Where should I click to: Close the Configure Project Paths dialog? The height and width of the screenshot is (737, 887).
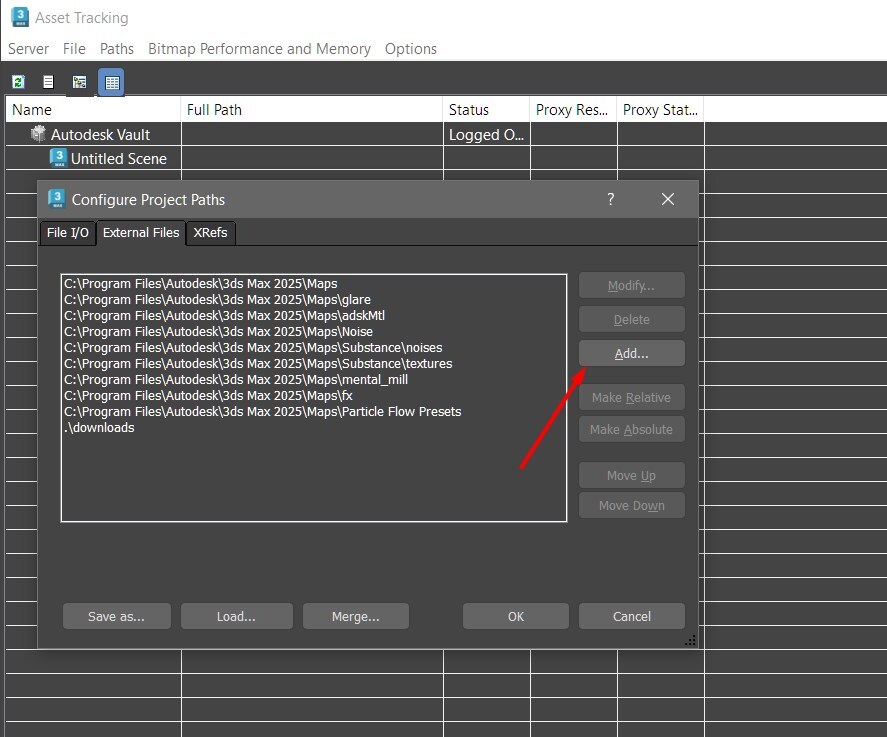pyautogui.click(x=668, y=199)
